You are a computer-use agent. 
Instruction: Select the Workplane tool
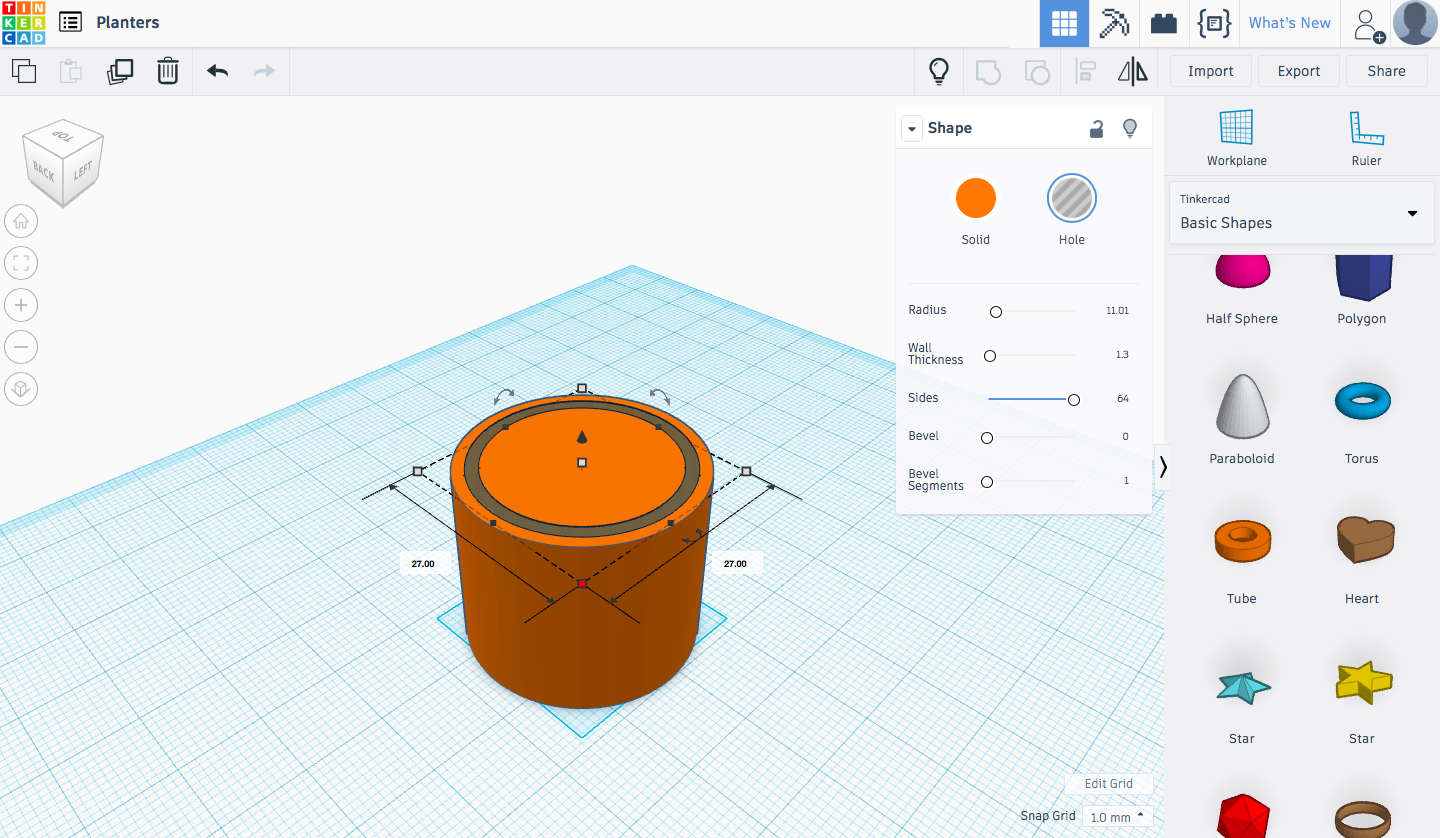point(1236,137)
